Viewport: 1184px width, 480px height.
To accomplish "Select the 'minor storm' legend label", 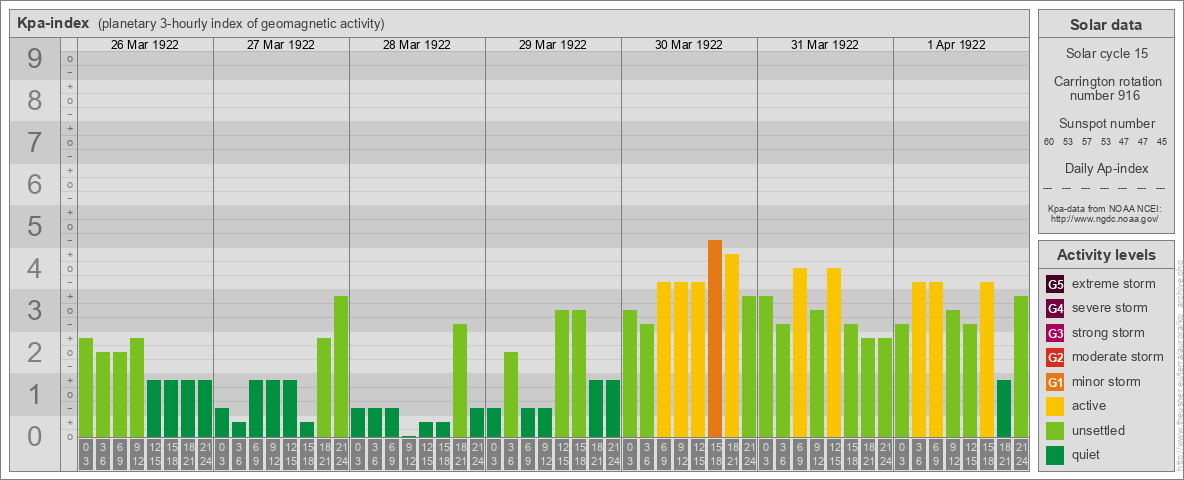I will [1106, 381].
